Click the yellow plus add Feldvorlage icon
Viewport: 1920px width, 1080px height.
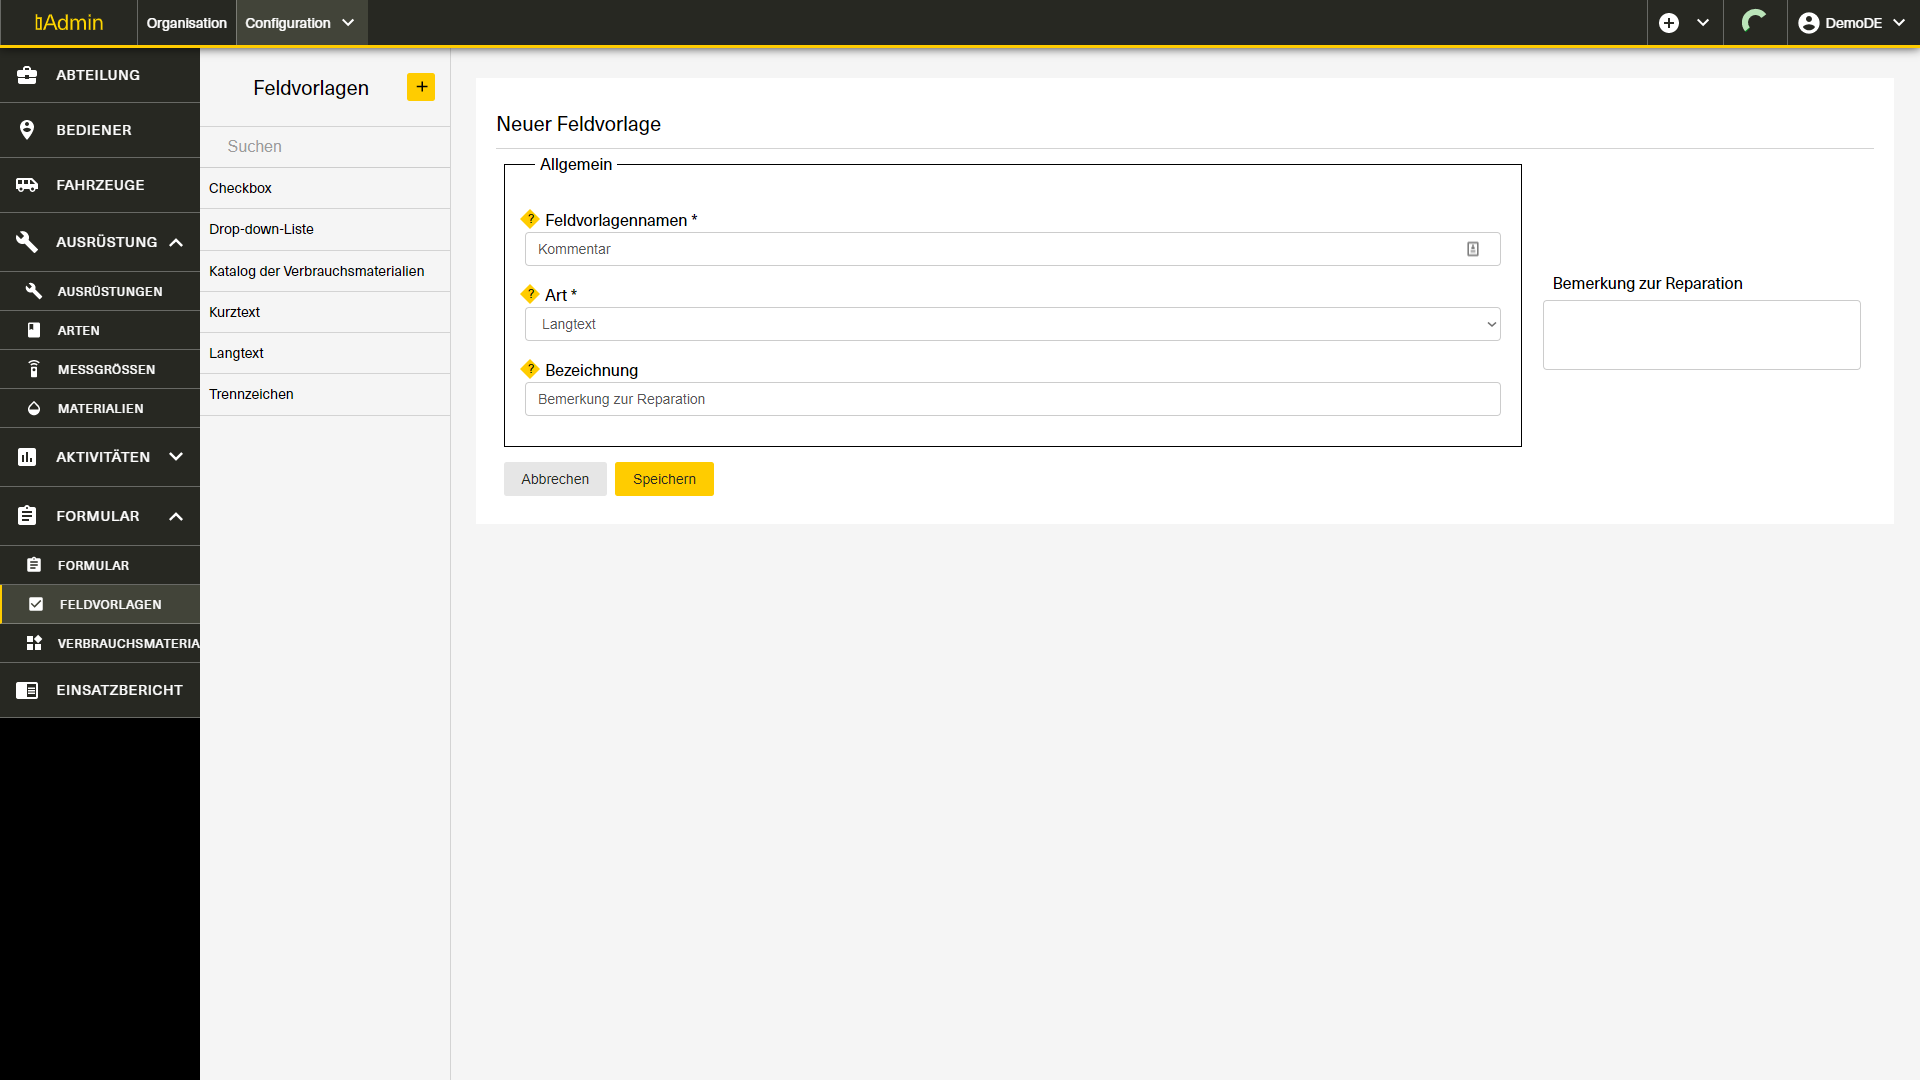pyautogui.click(x=421, y=87)
